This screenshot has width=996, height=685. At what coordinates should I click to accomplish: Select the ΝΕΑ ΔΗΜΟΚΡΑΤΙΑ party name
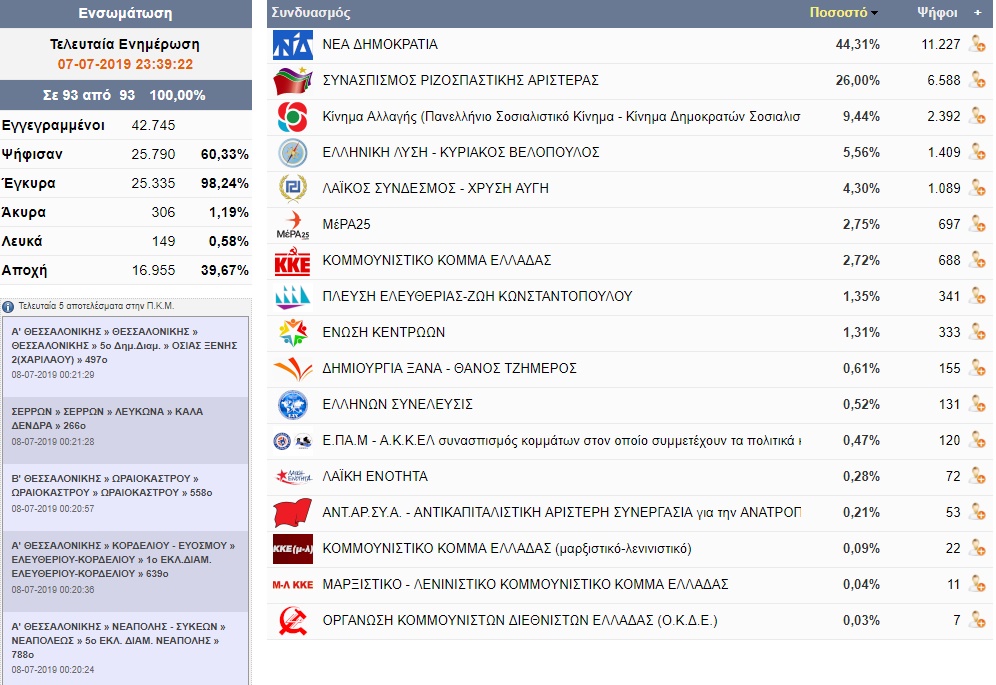point(380,44)
